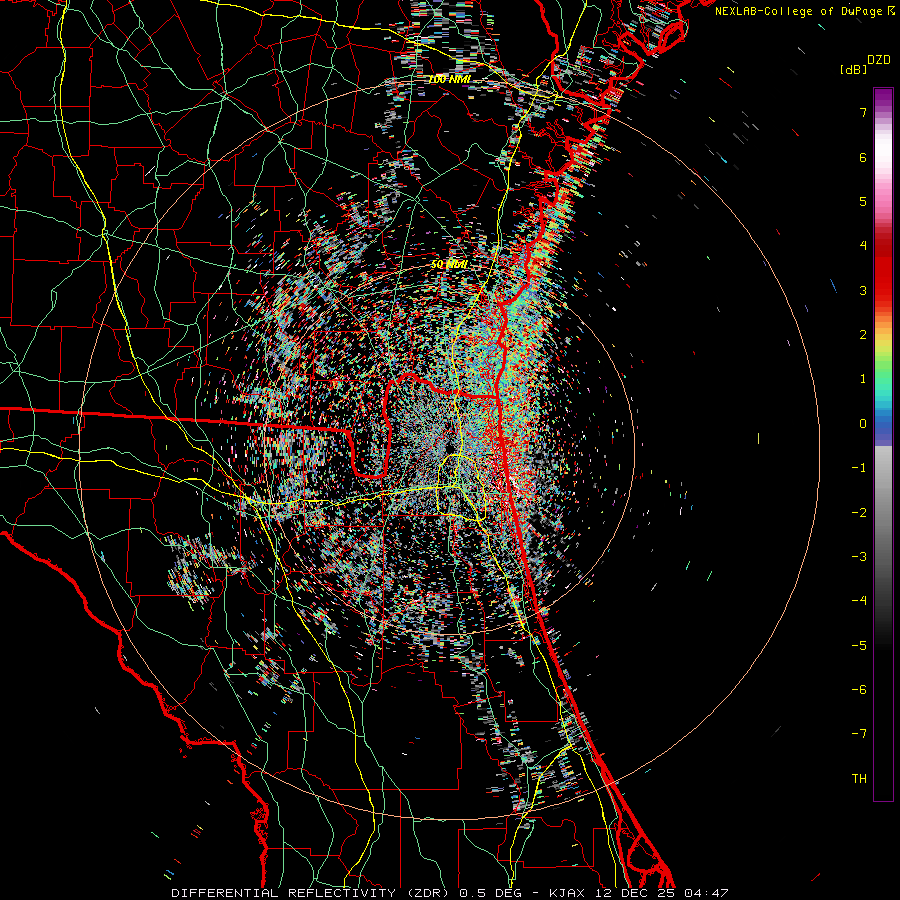This screenshot has height=900, width=900.
Task: Click the DZD label above the color scale
Action: pyautogui.click(x=879, y=60)
